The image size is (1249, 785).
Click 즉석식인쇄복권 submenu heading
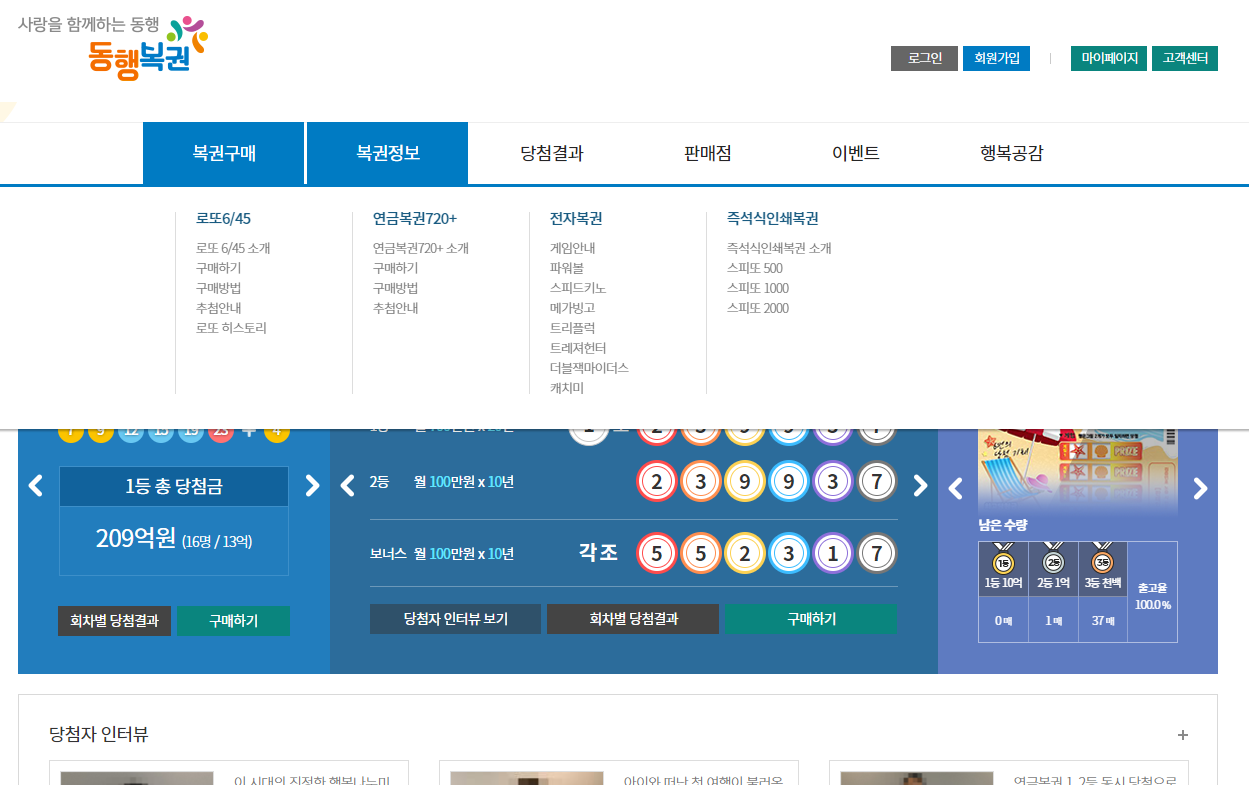click(773, 218)
